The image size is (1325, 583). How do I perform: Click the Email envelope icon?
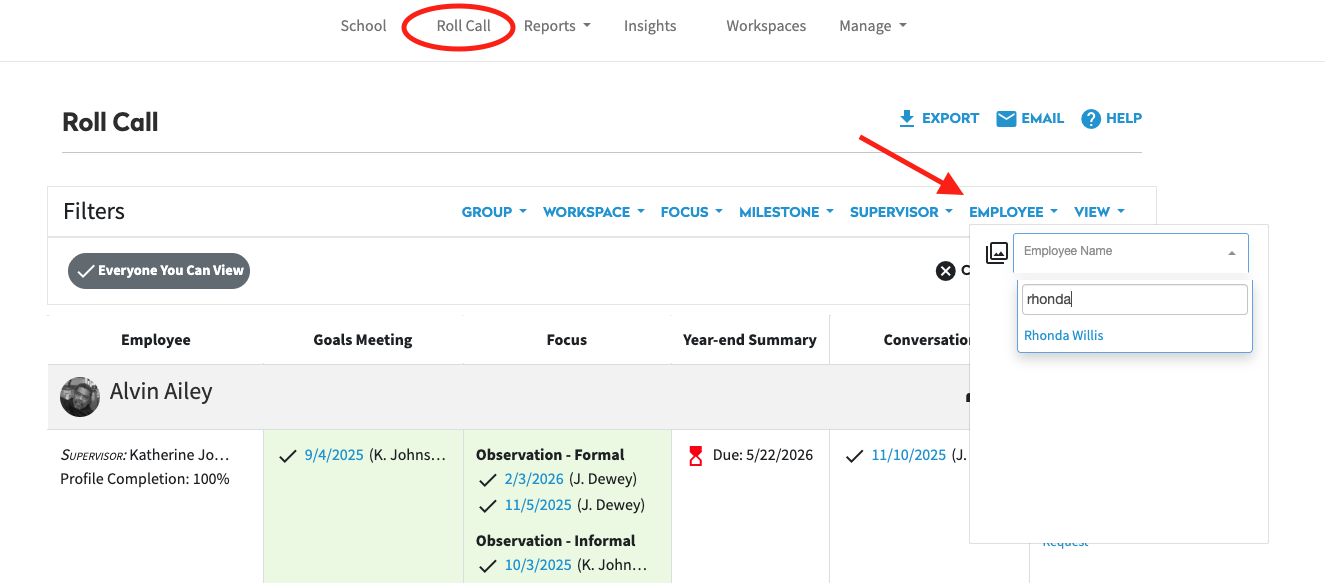coord(1006,119)
